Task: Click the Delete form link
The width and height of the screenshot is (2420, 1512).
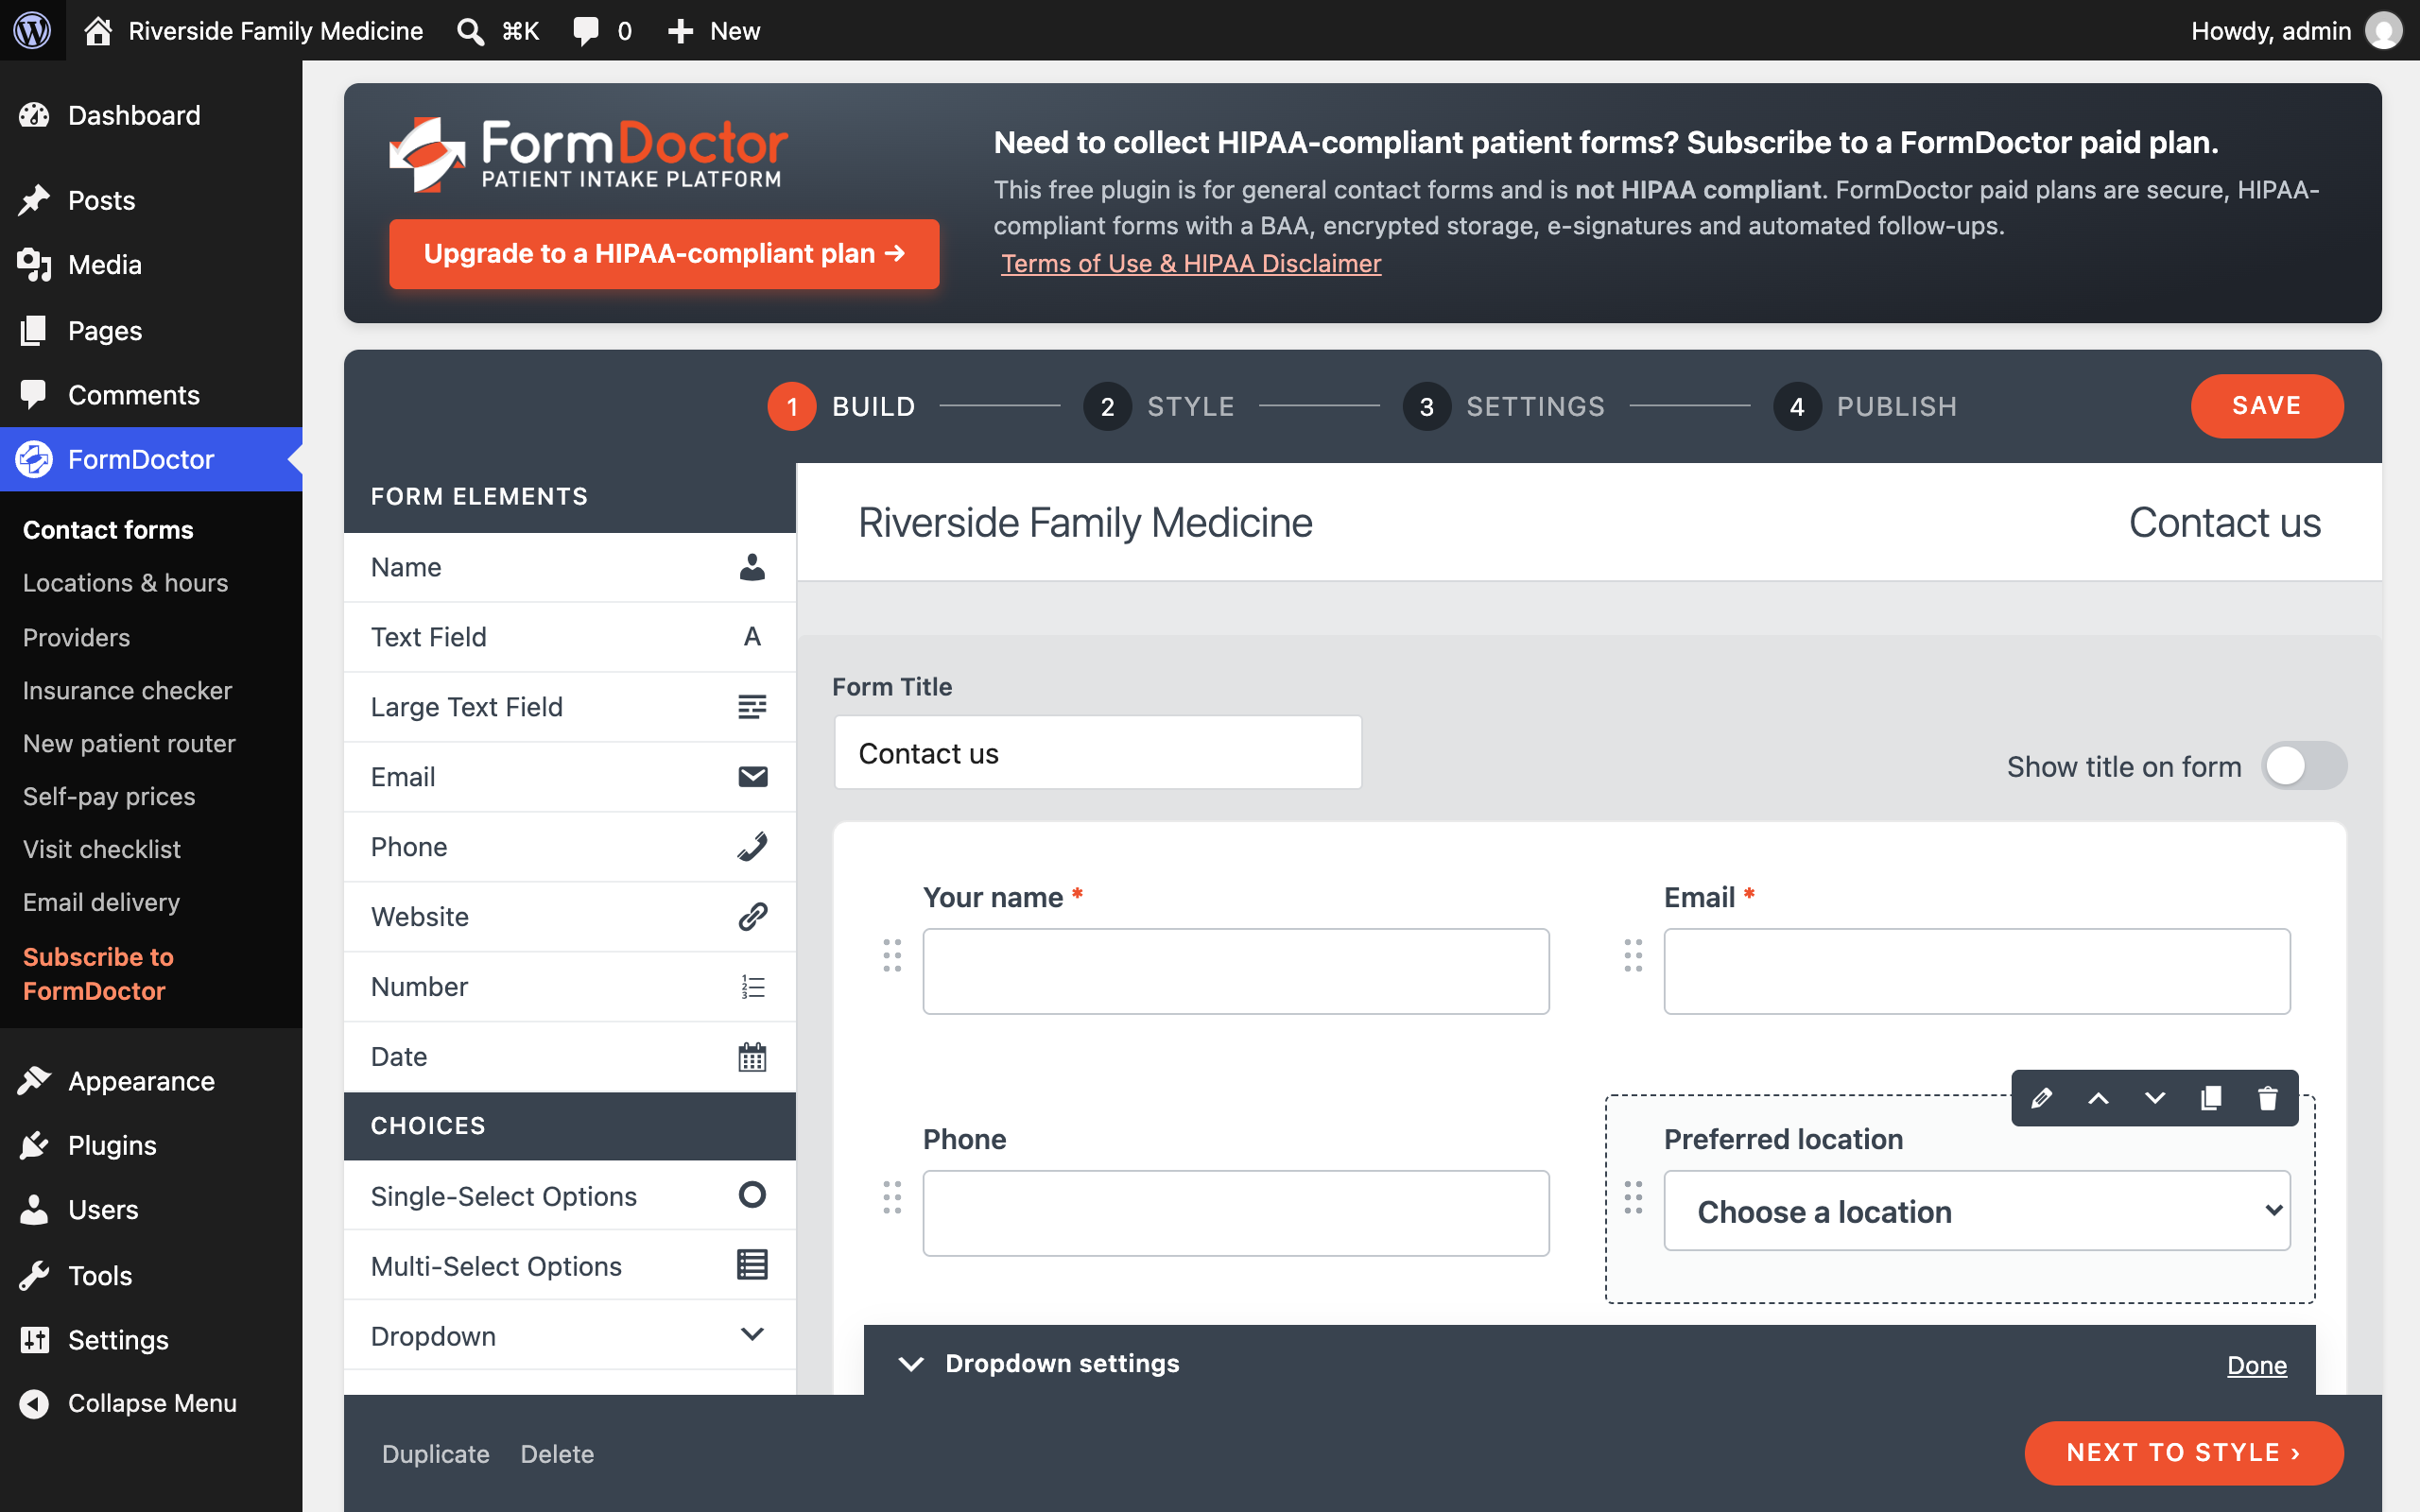Action: [x=557, y=1454]
